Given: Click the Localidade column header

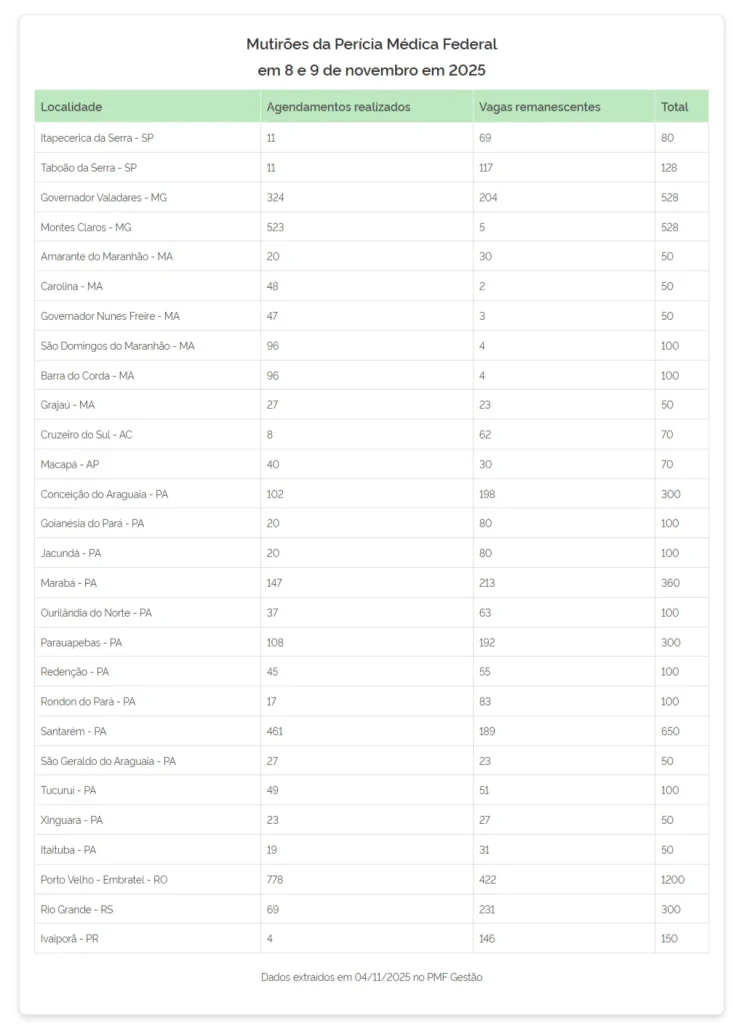Looking at the screenshot, I should coord(71,107).
